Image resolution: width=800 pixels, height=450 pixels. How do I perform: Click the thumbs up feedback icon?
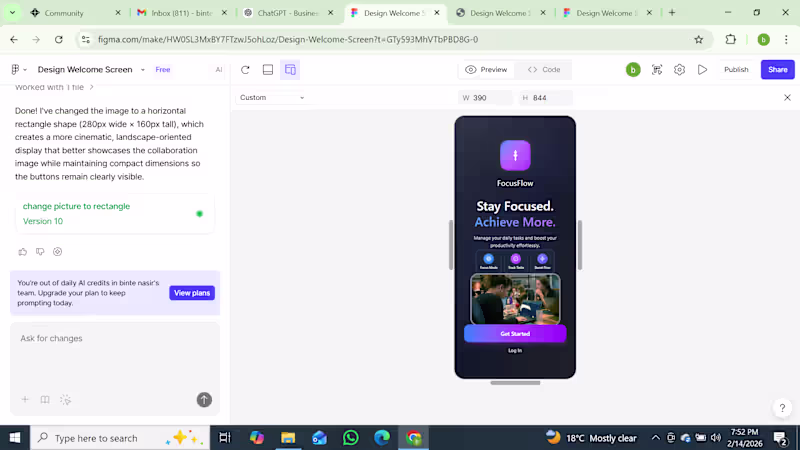coord(22,252)
